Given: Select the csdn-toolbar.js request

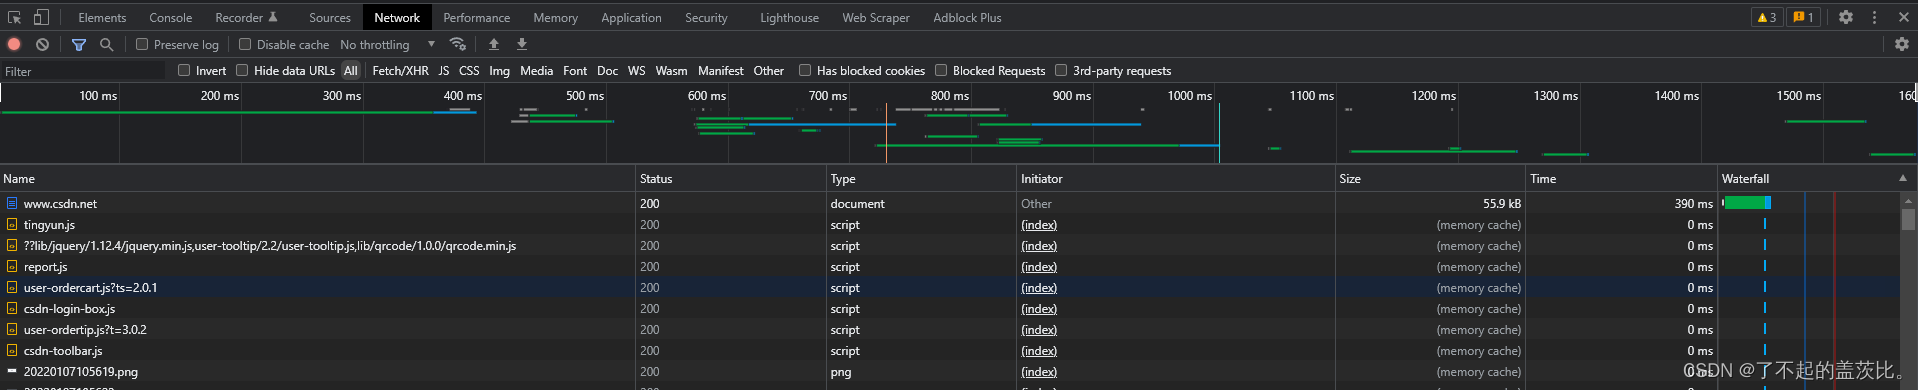Looking at the screenshot, I should 950,350.
